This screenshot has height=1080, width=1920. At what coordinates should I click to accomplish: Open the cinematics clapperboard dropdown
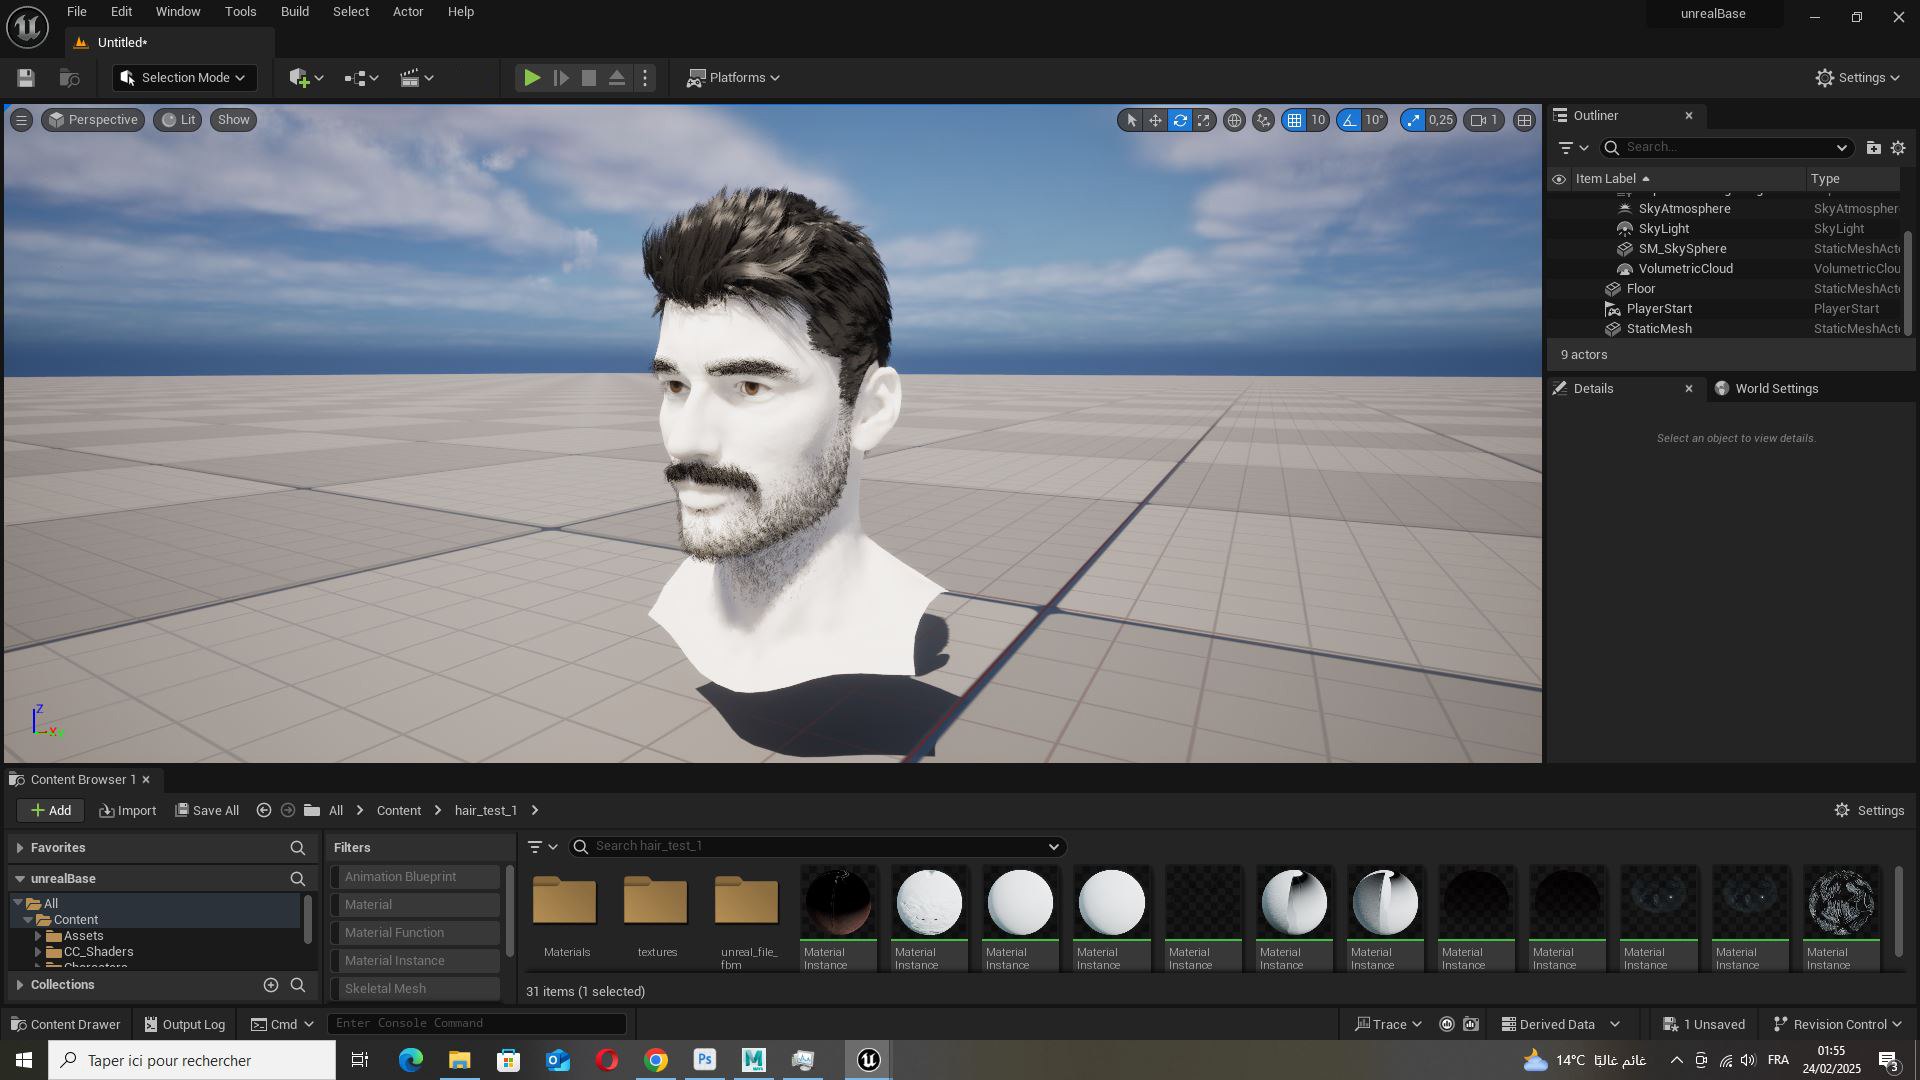pos(416,78)
